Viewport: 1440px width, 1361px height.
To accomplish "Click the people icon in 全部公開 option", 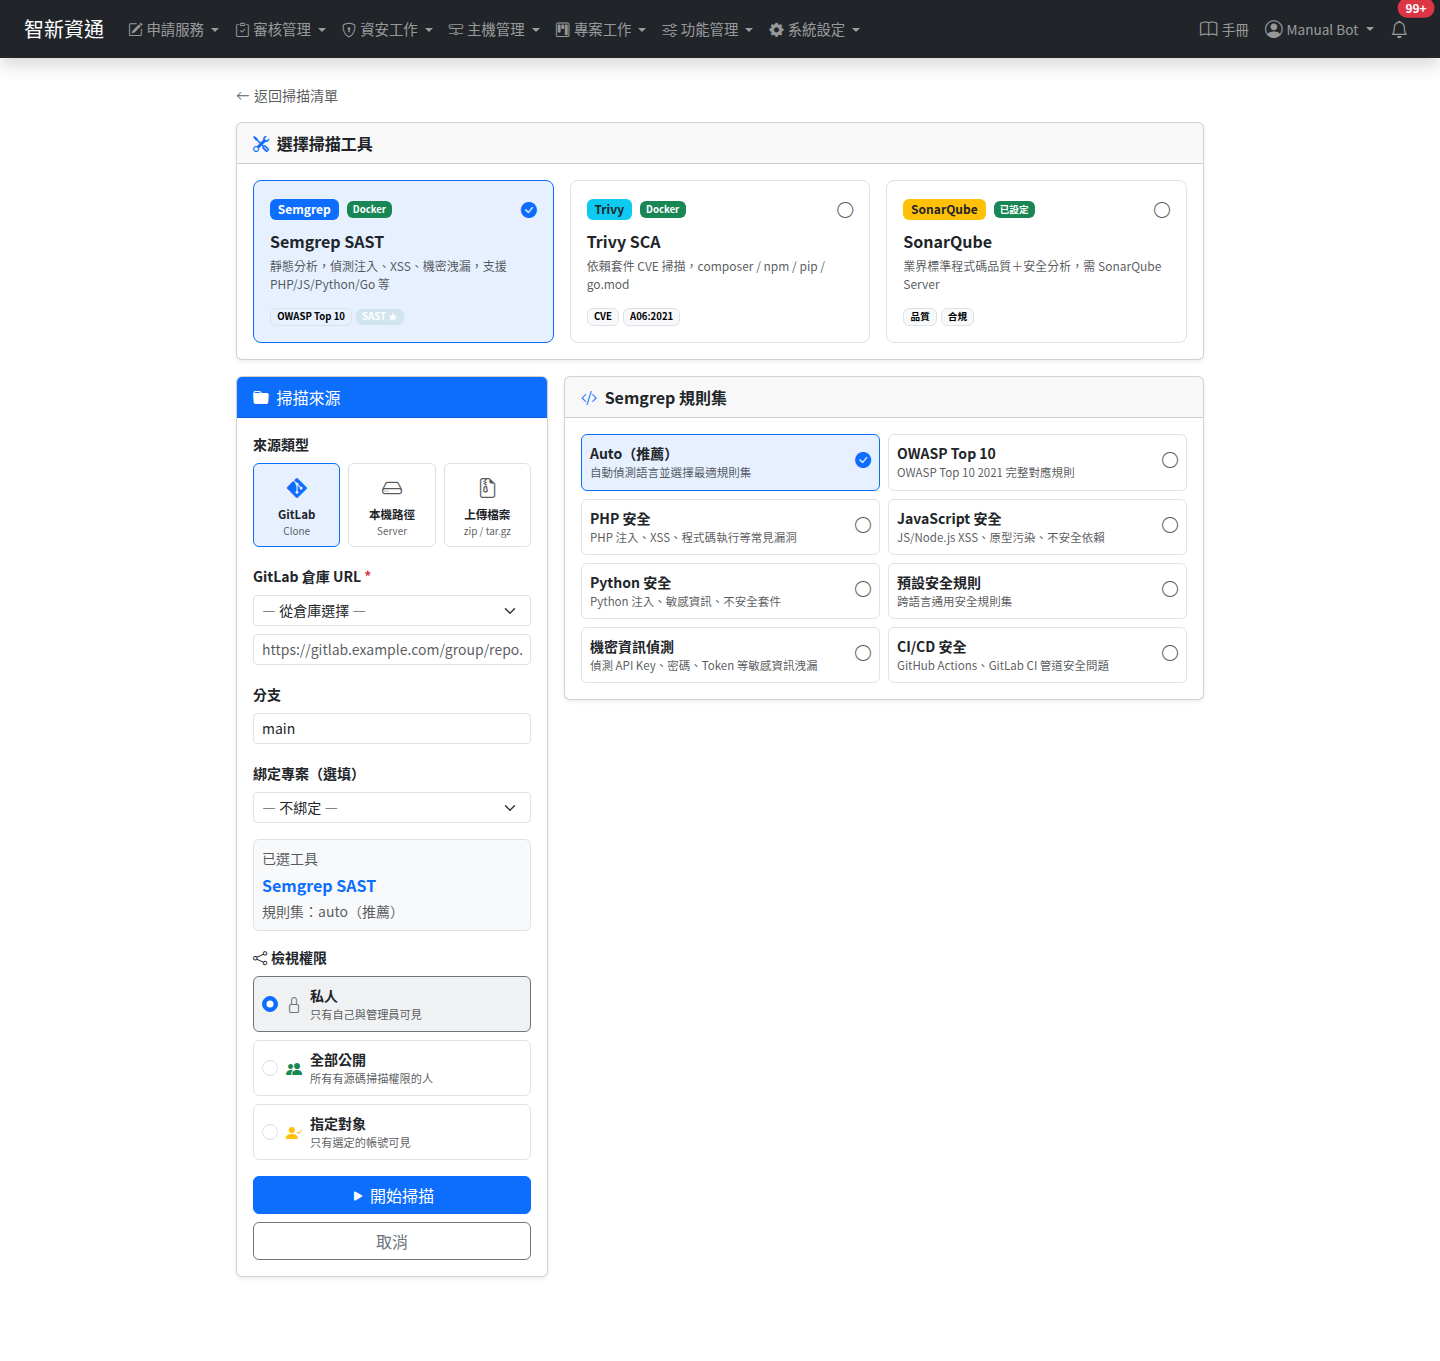I will tap(294, 1069).
